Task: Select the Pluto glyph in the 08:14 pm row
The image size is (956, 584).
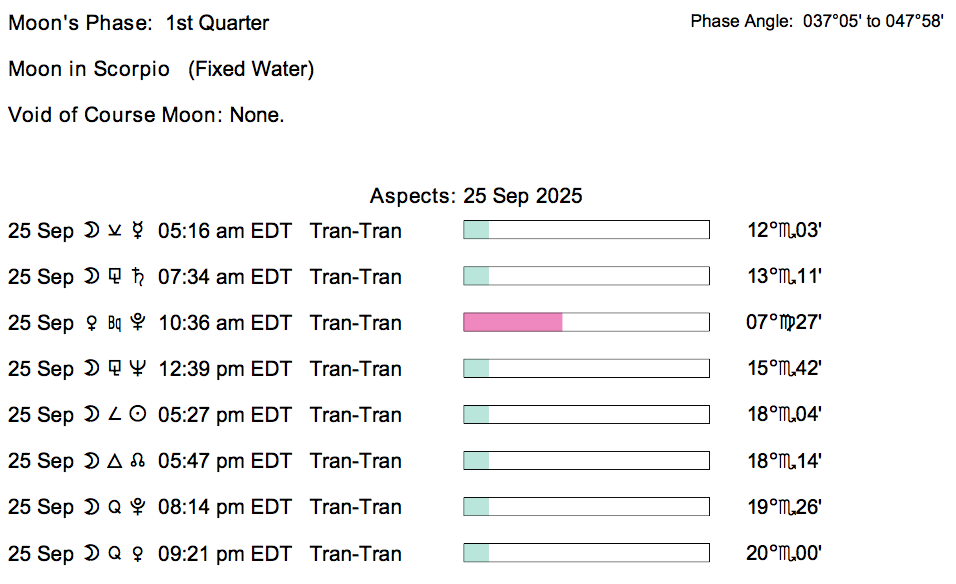Action: (138, 507)
